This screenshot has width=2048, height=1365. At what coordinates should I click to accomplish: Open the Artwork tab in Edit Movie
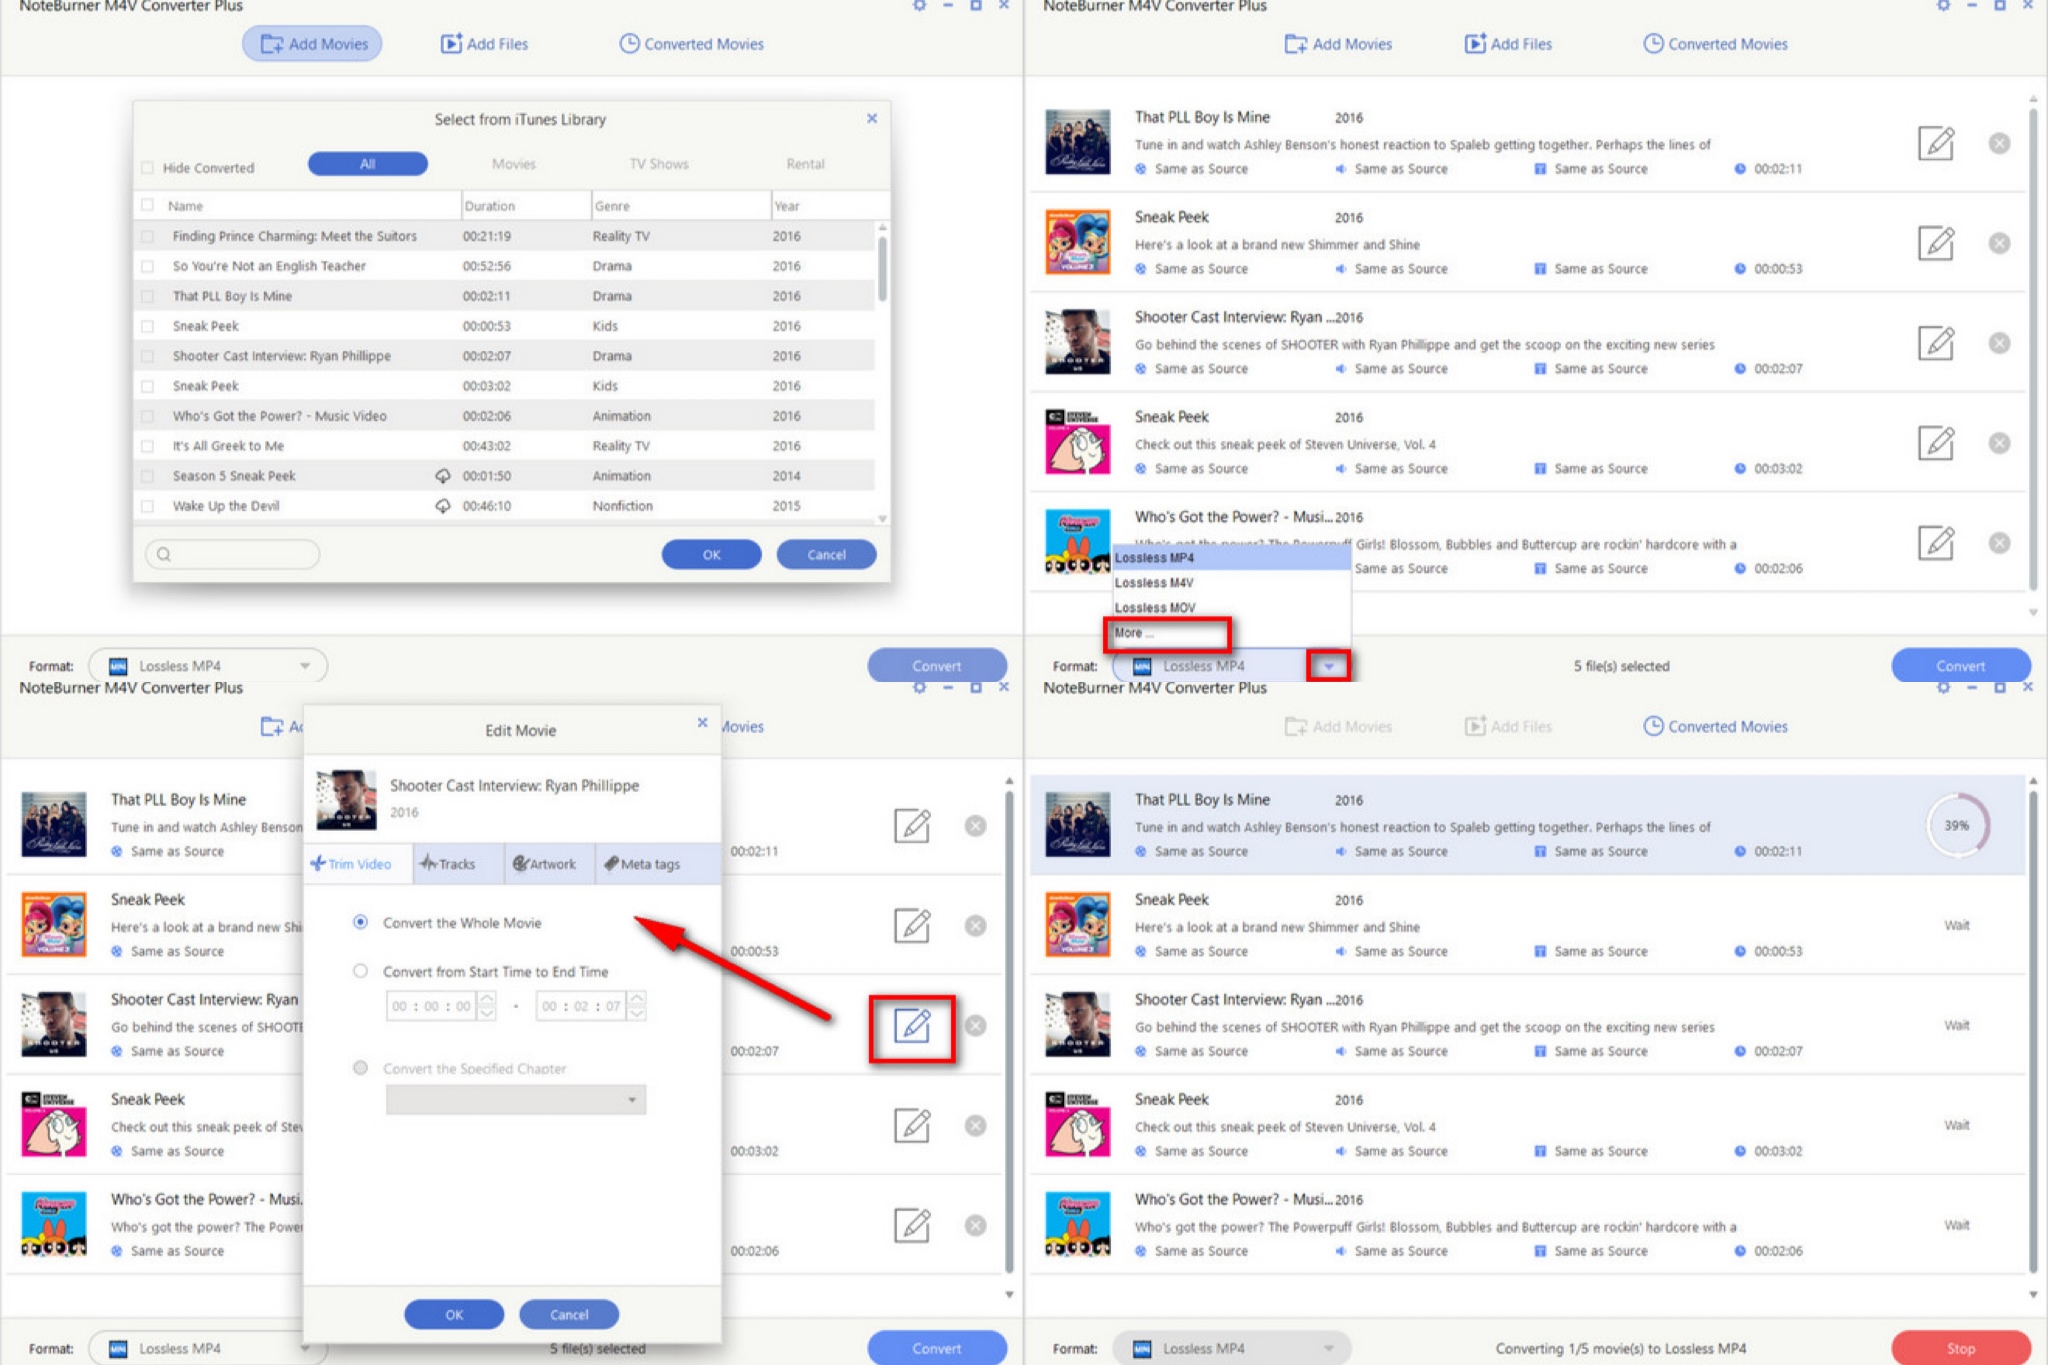pos(550,864)
